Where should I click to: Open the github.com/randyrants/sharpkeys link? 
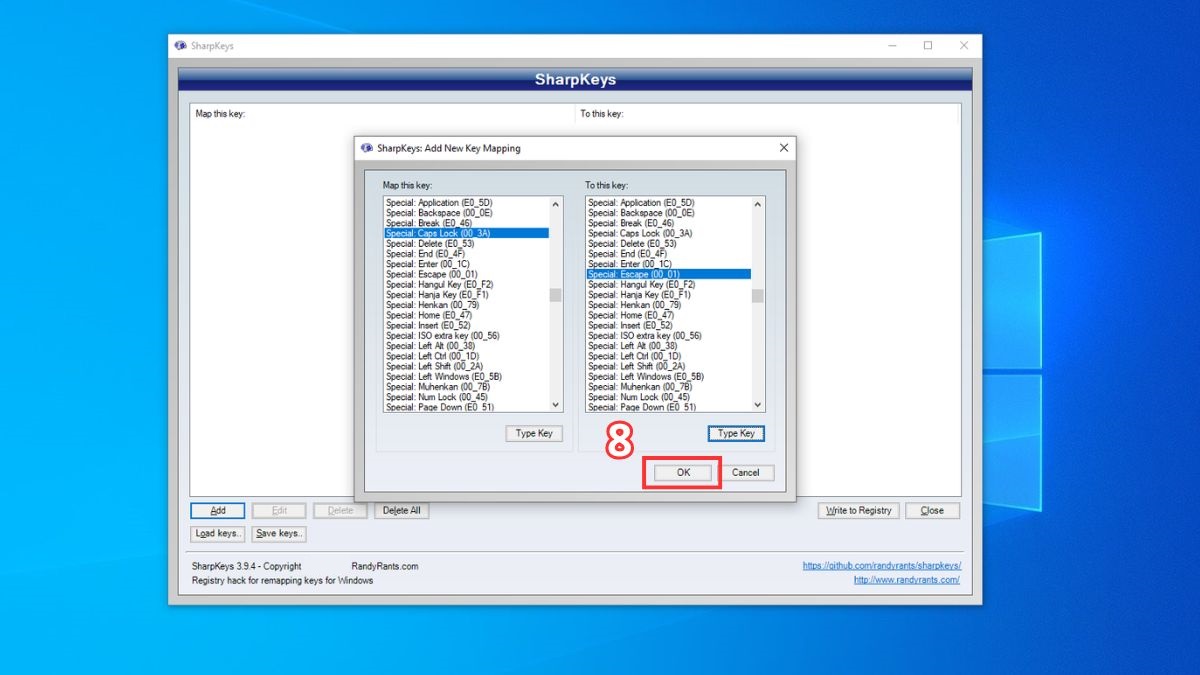882,566
